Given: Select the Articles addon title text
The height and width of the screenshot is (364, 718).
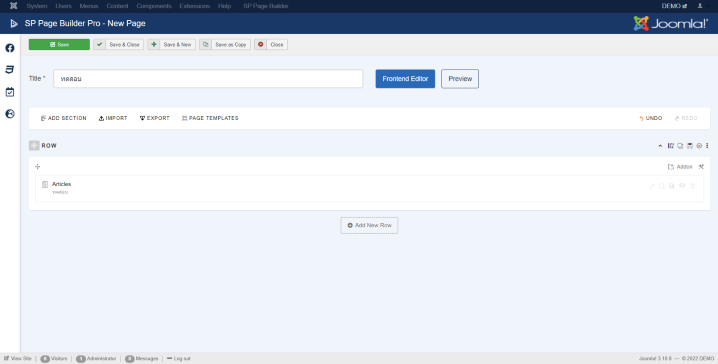Looking at the screenshot, I should (61, 184).
